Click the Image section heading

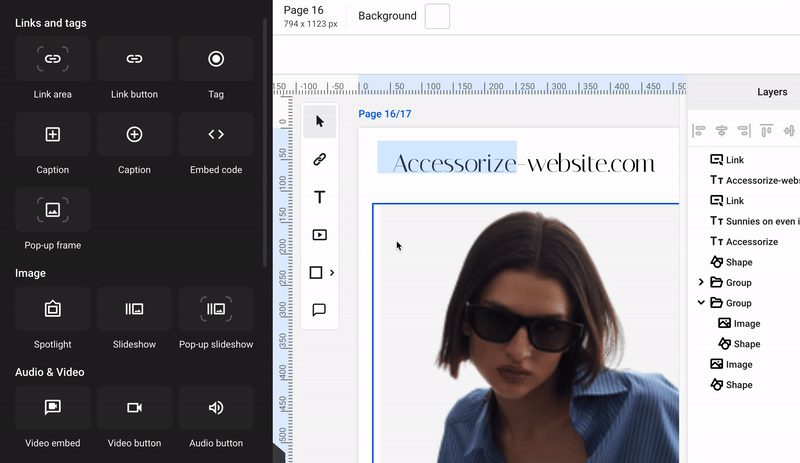pos(30,273)
